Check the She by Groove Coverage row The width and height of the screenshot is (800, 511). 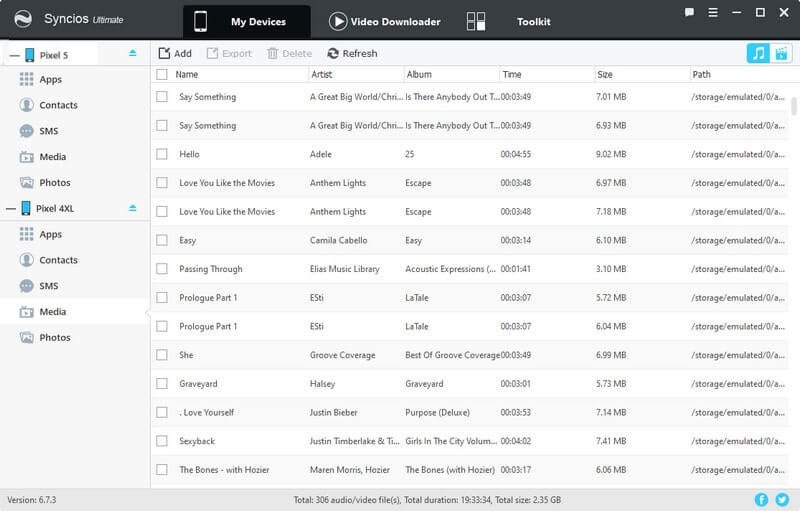tap(162, 355)
